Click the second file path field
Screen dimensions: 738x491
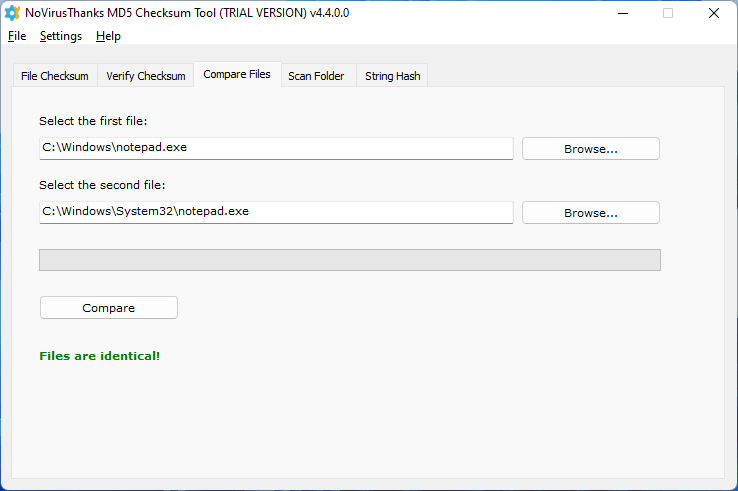pyautogui.click(x=276, y=212)
